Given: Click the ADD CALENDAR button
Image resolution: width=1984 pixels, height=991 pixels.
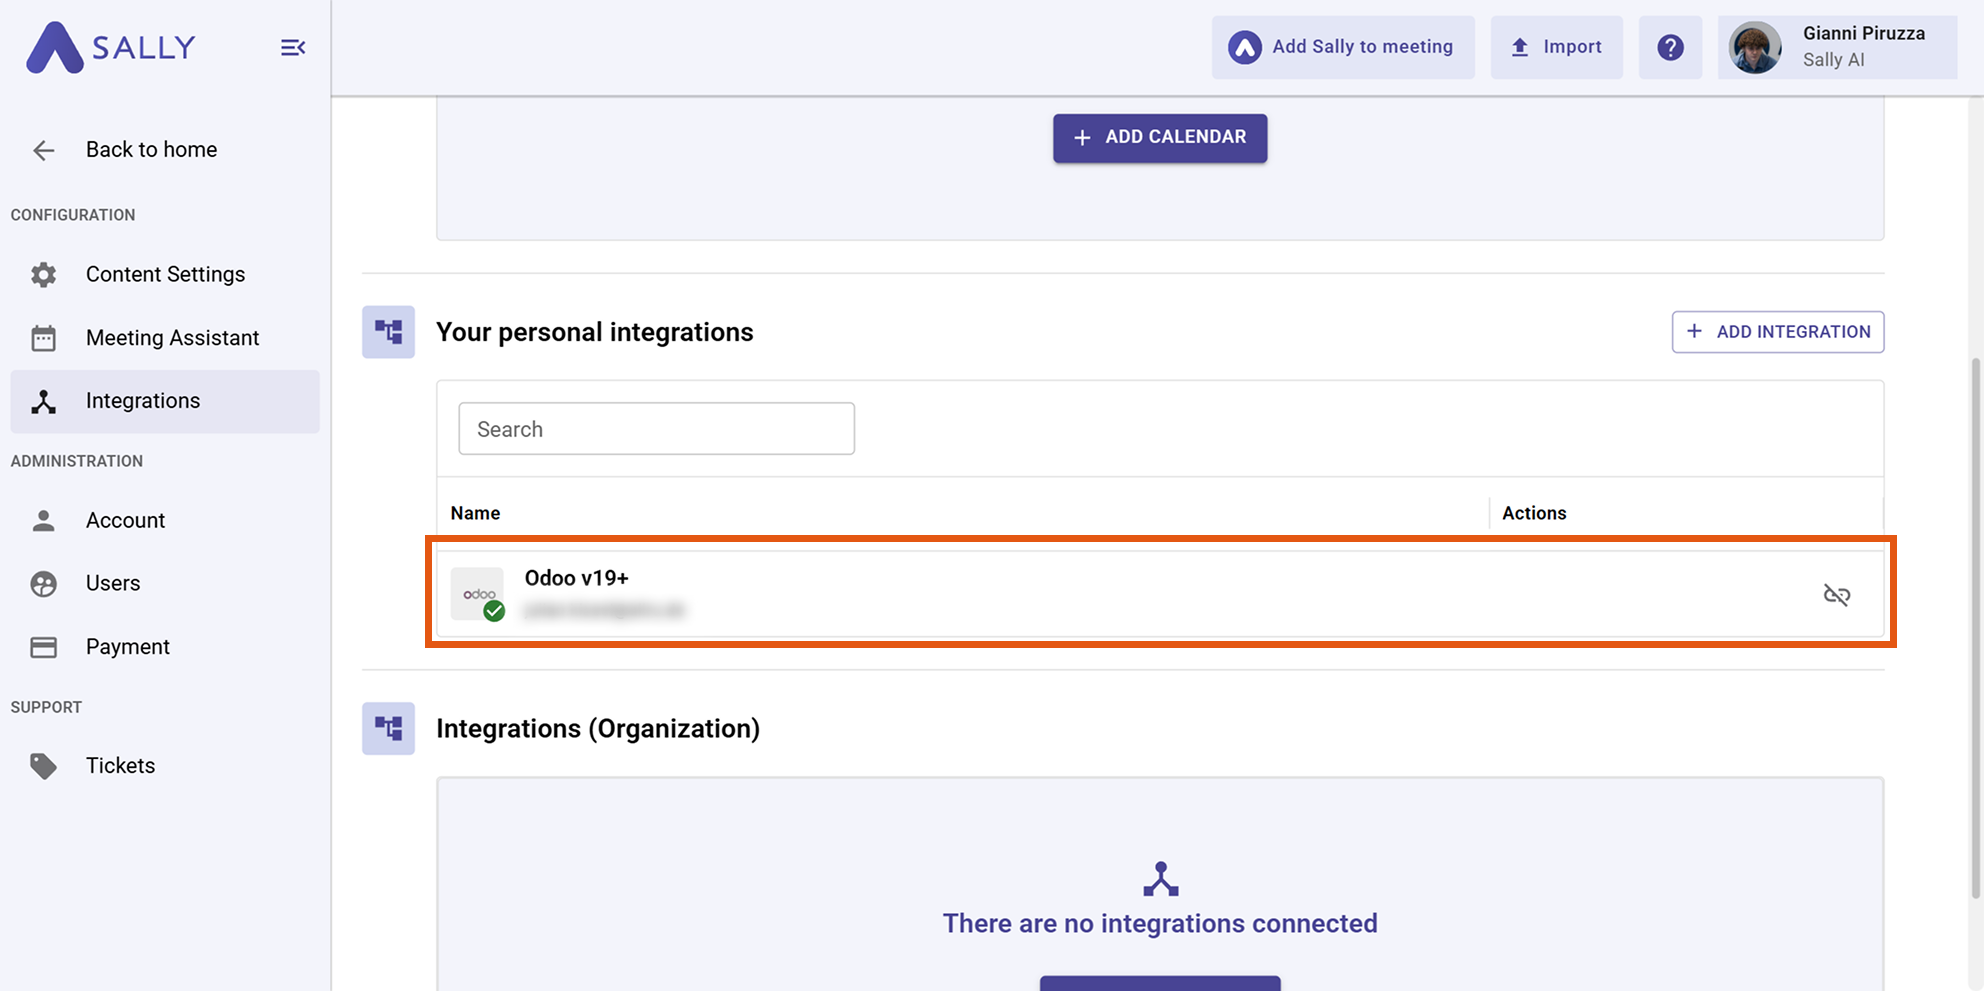Looking at the screenshot, I should 1159,137.
